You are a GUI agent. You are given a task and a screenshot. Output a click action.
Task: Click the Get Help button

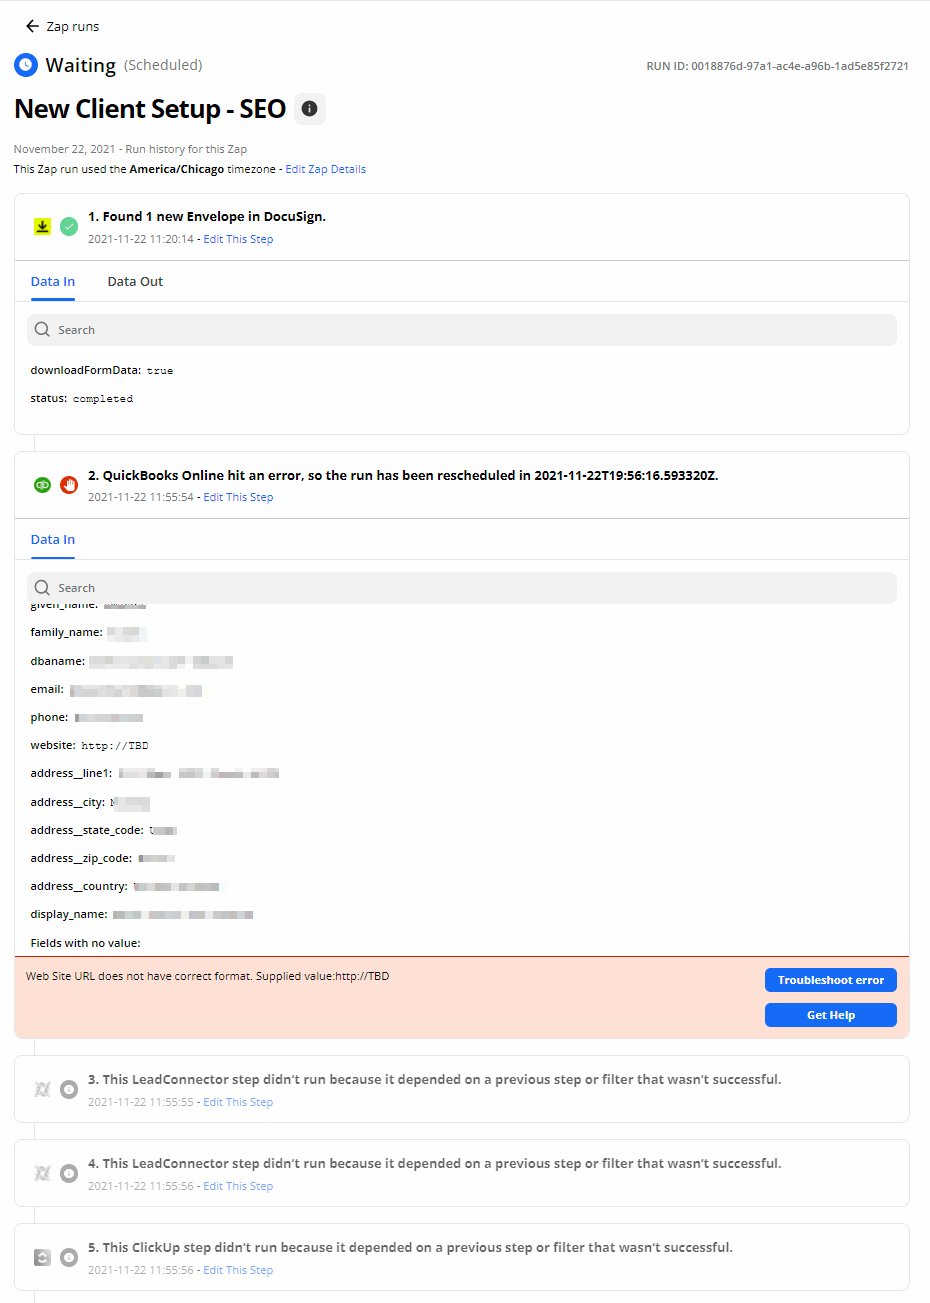(x=831, y=1015)
